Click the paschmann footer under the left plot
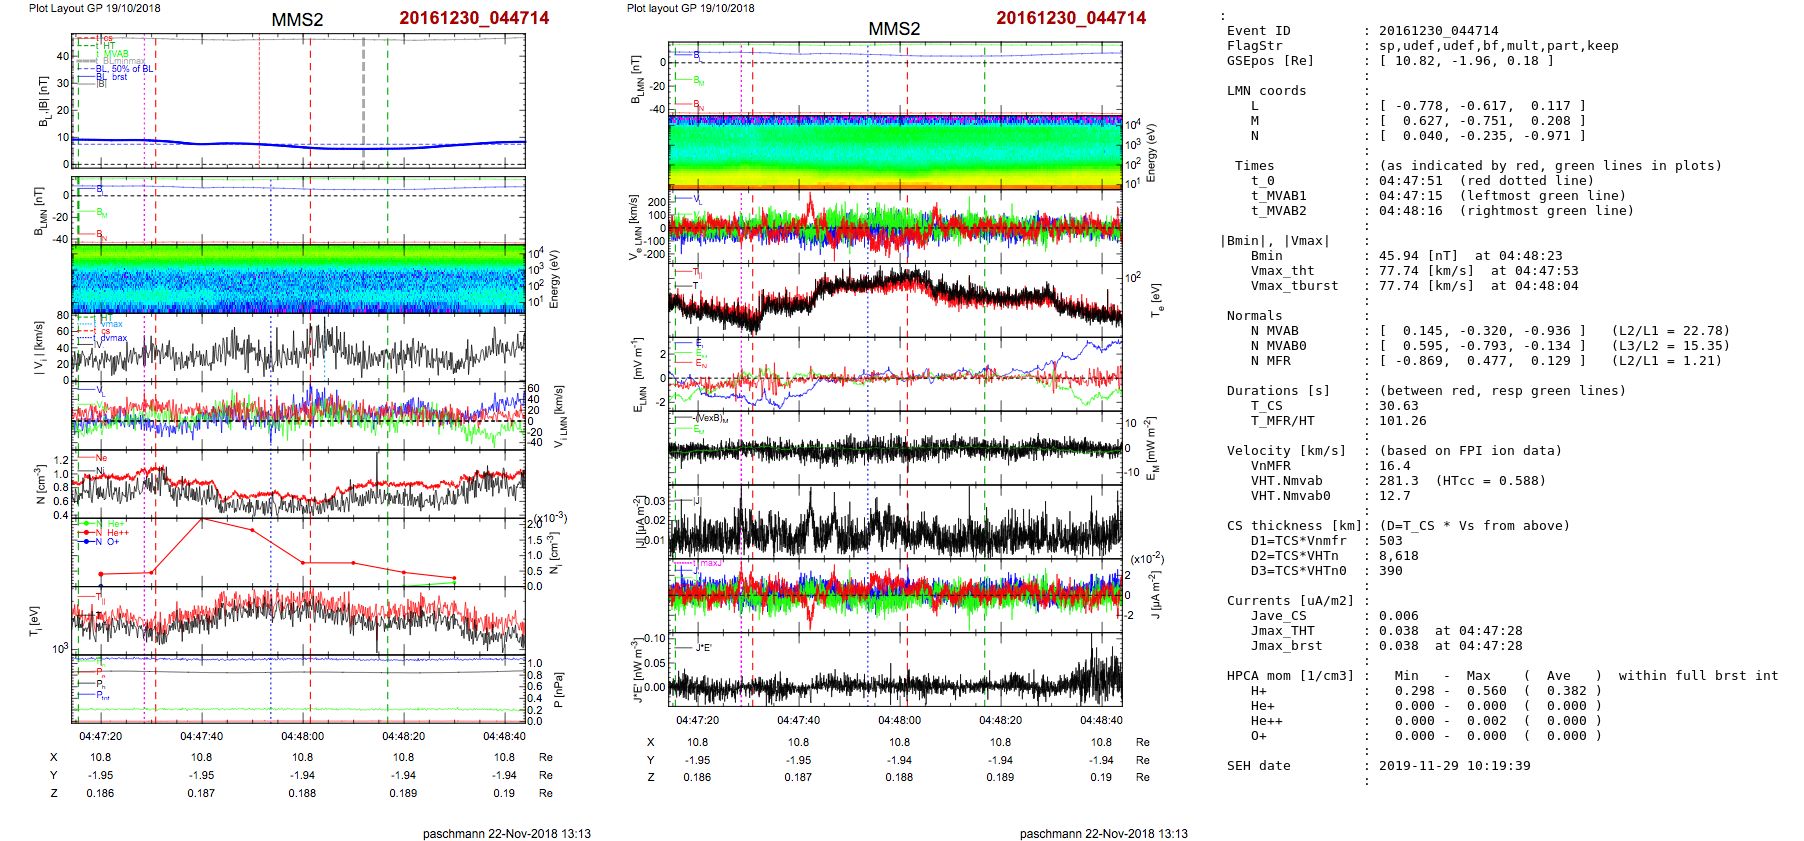The height and width of the screenshot is (841, 1804). click(x=506, y=833)
